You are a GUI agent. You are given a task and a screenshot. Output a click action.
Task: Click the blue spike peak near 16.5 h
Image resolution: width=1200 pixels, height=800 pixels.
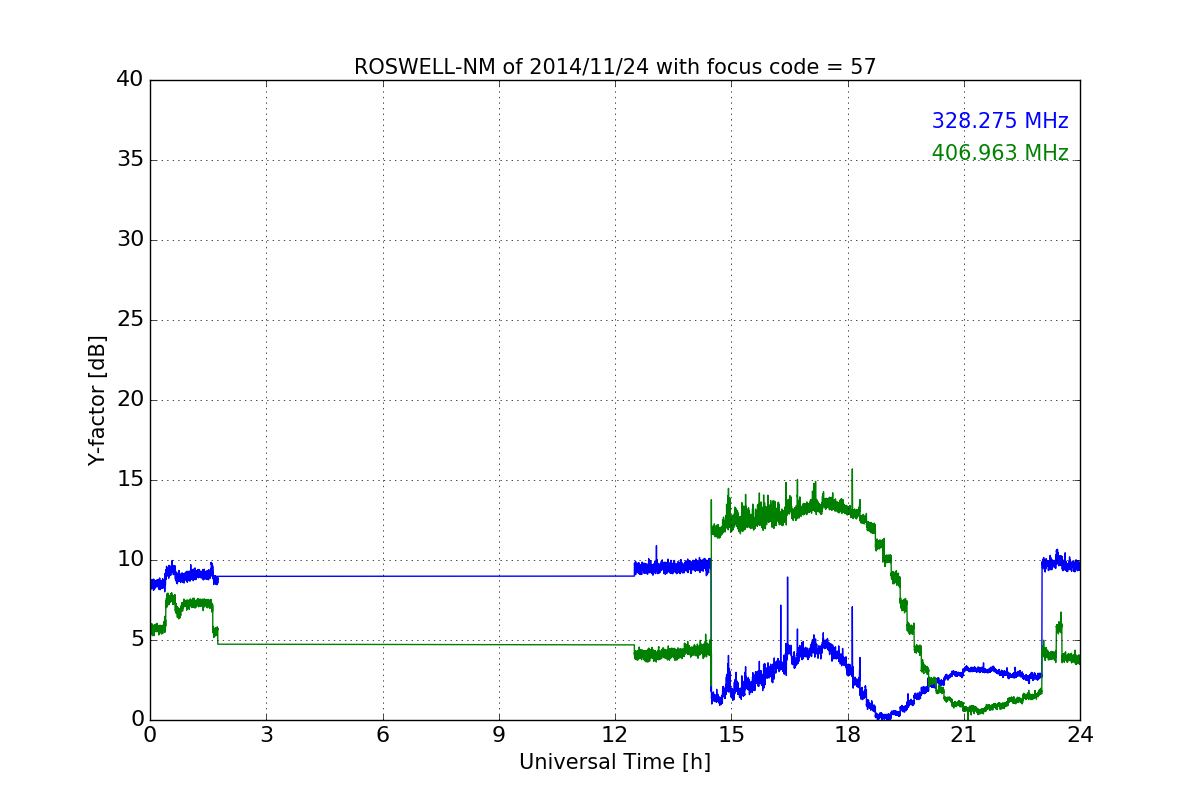pos(787,579)
